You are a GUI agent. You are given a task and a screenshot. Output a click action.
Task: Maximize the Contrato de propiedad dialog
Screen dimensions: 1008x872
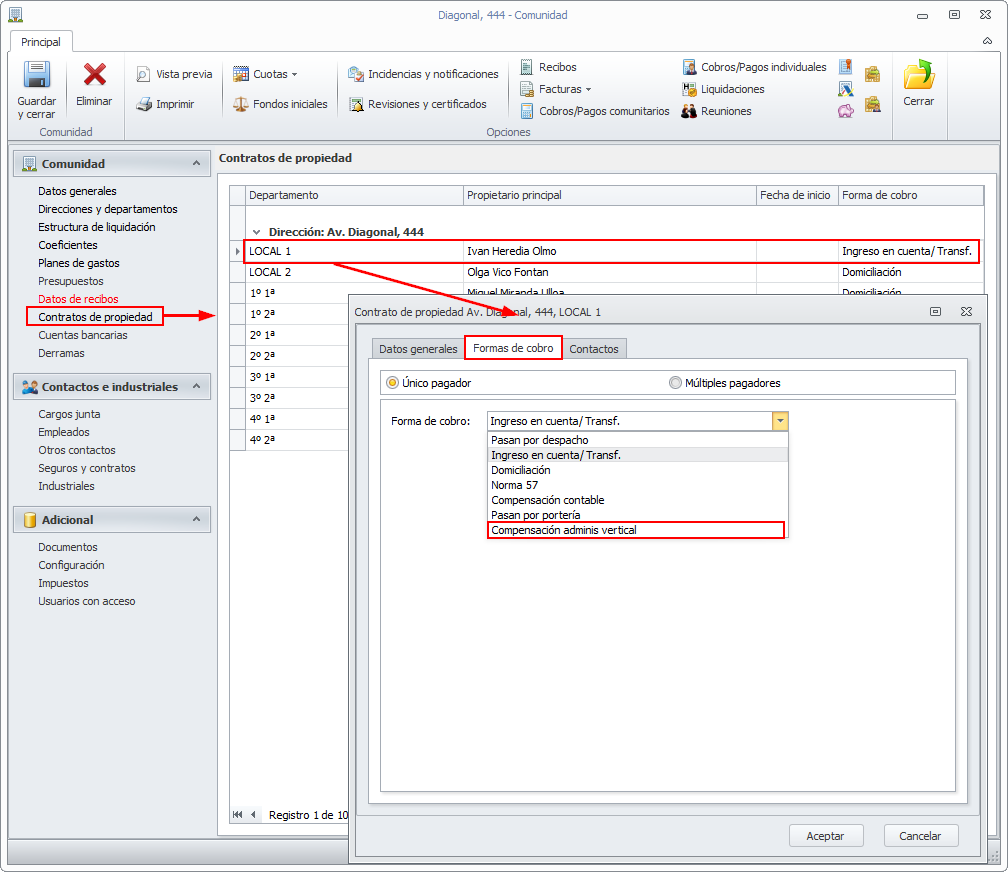click(x=935, y=311)
